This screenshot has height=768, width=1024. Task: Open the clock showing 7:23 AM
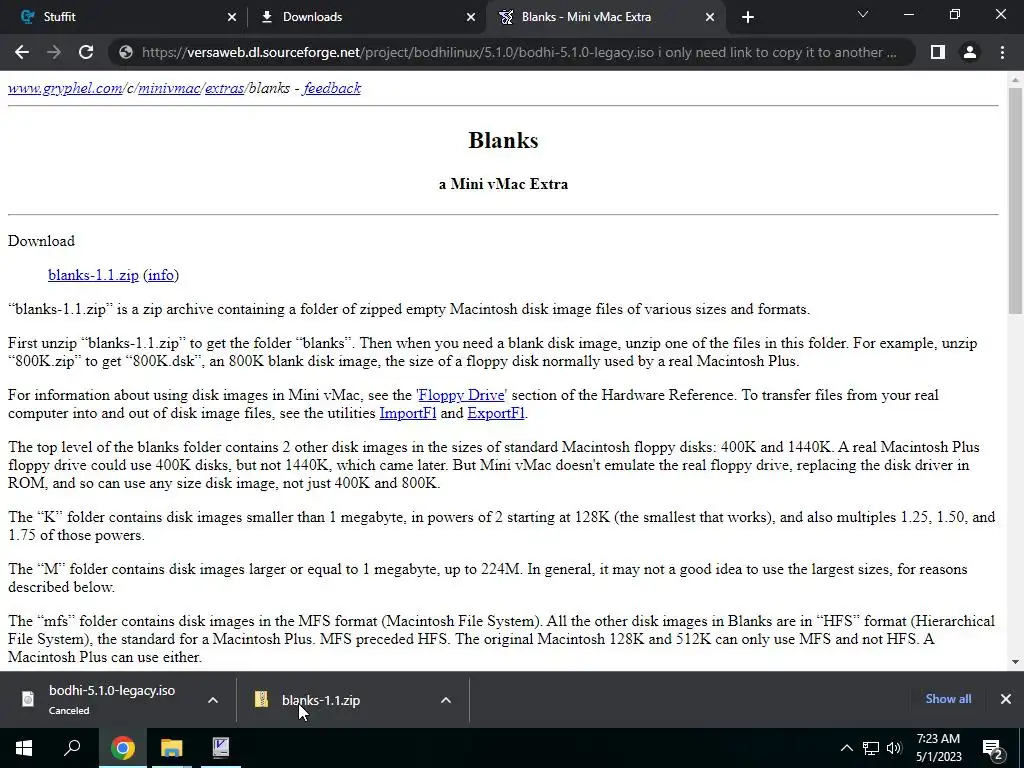pos(938,748)
